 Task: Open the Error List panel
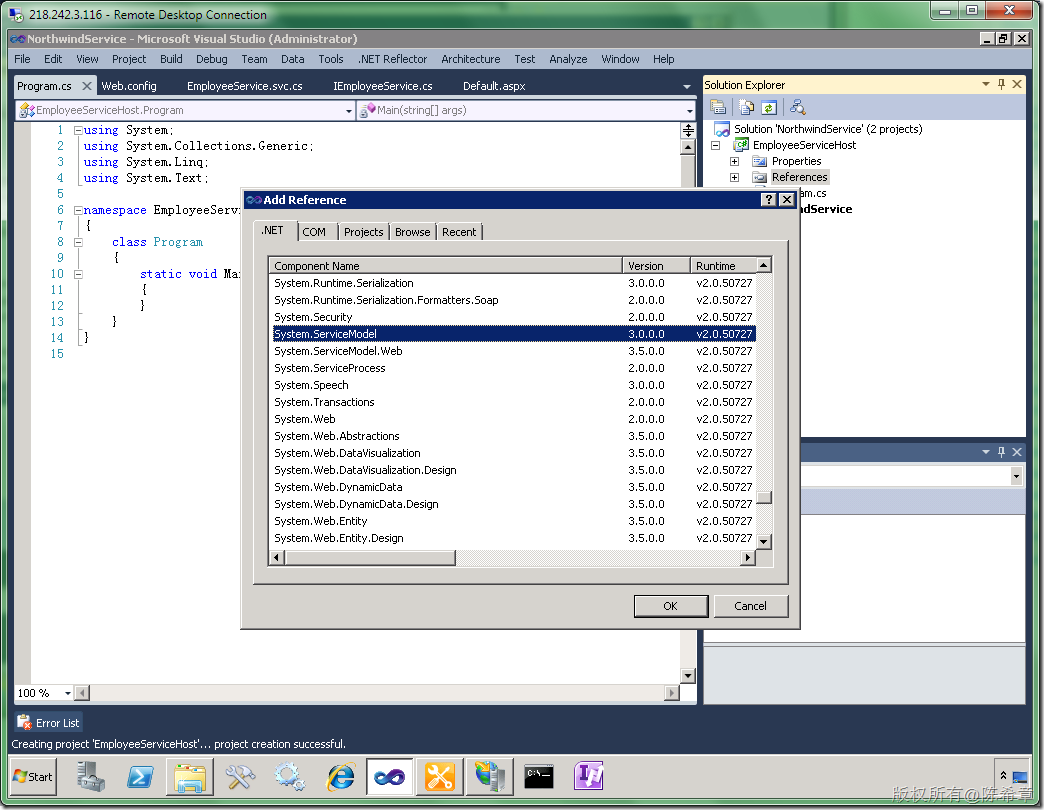49,722
